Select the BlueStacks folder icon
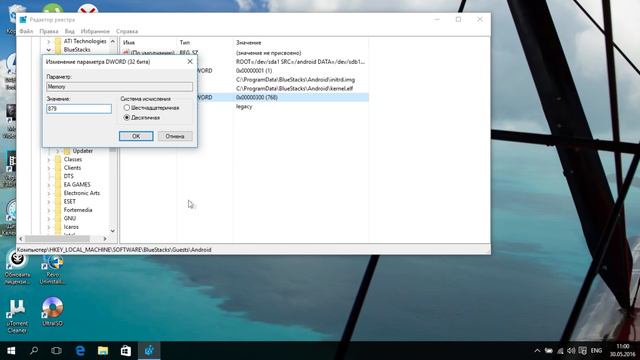The width and height of the screenshot is (640, 360). [x=58, y=50]
